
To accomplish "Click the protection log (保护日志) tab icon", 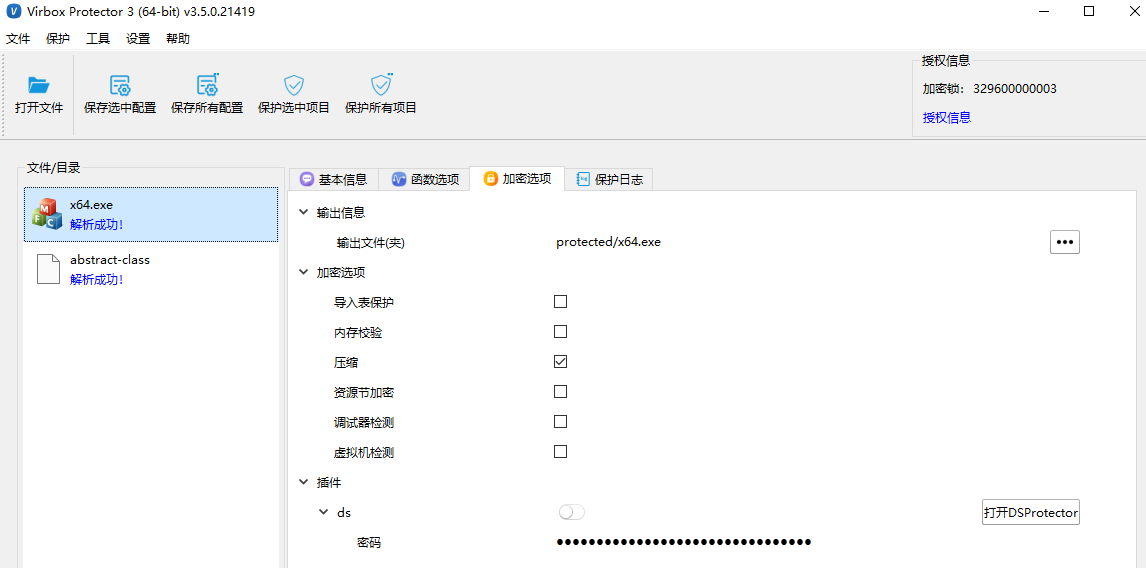I will [x=583, y=179].
